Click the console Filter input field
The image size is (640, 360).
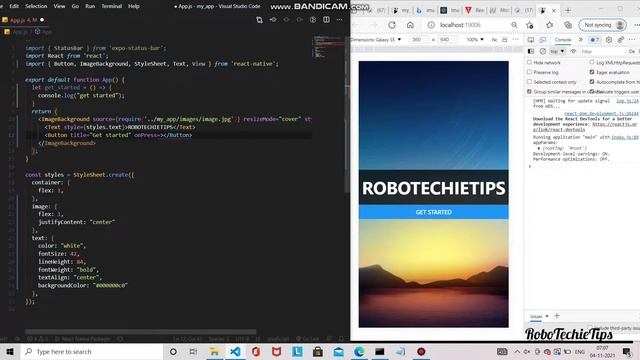click(x=602, y=51)
